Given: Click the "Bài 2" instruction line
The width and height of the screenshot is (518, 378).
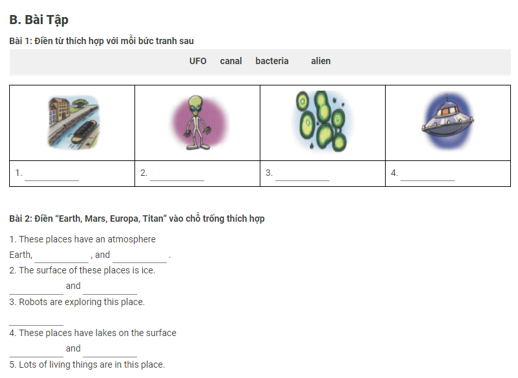Looking at the screenshot, I should point(137,219).
